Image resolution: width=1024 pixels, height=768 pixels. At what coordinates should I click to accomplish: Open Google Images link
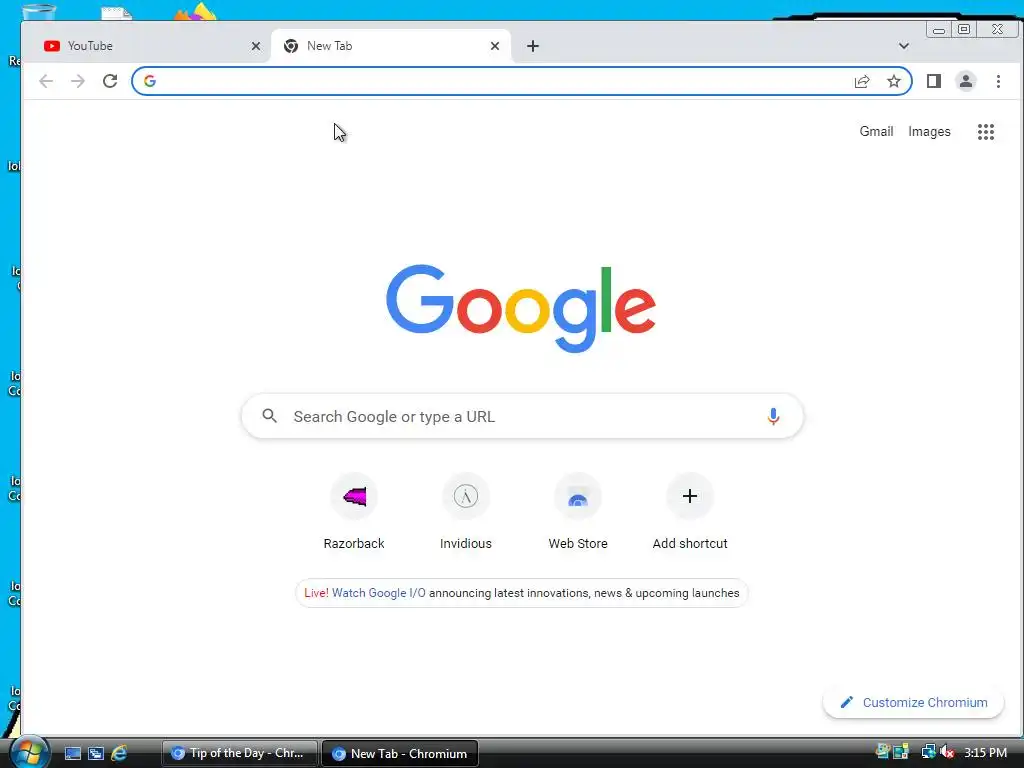click(x=929, y=132)
